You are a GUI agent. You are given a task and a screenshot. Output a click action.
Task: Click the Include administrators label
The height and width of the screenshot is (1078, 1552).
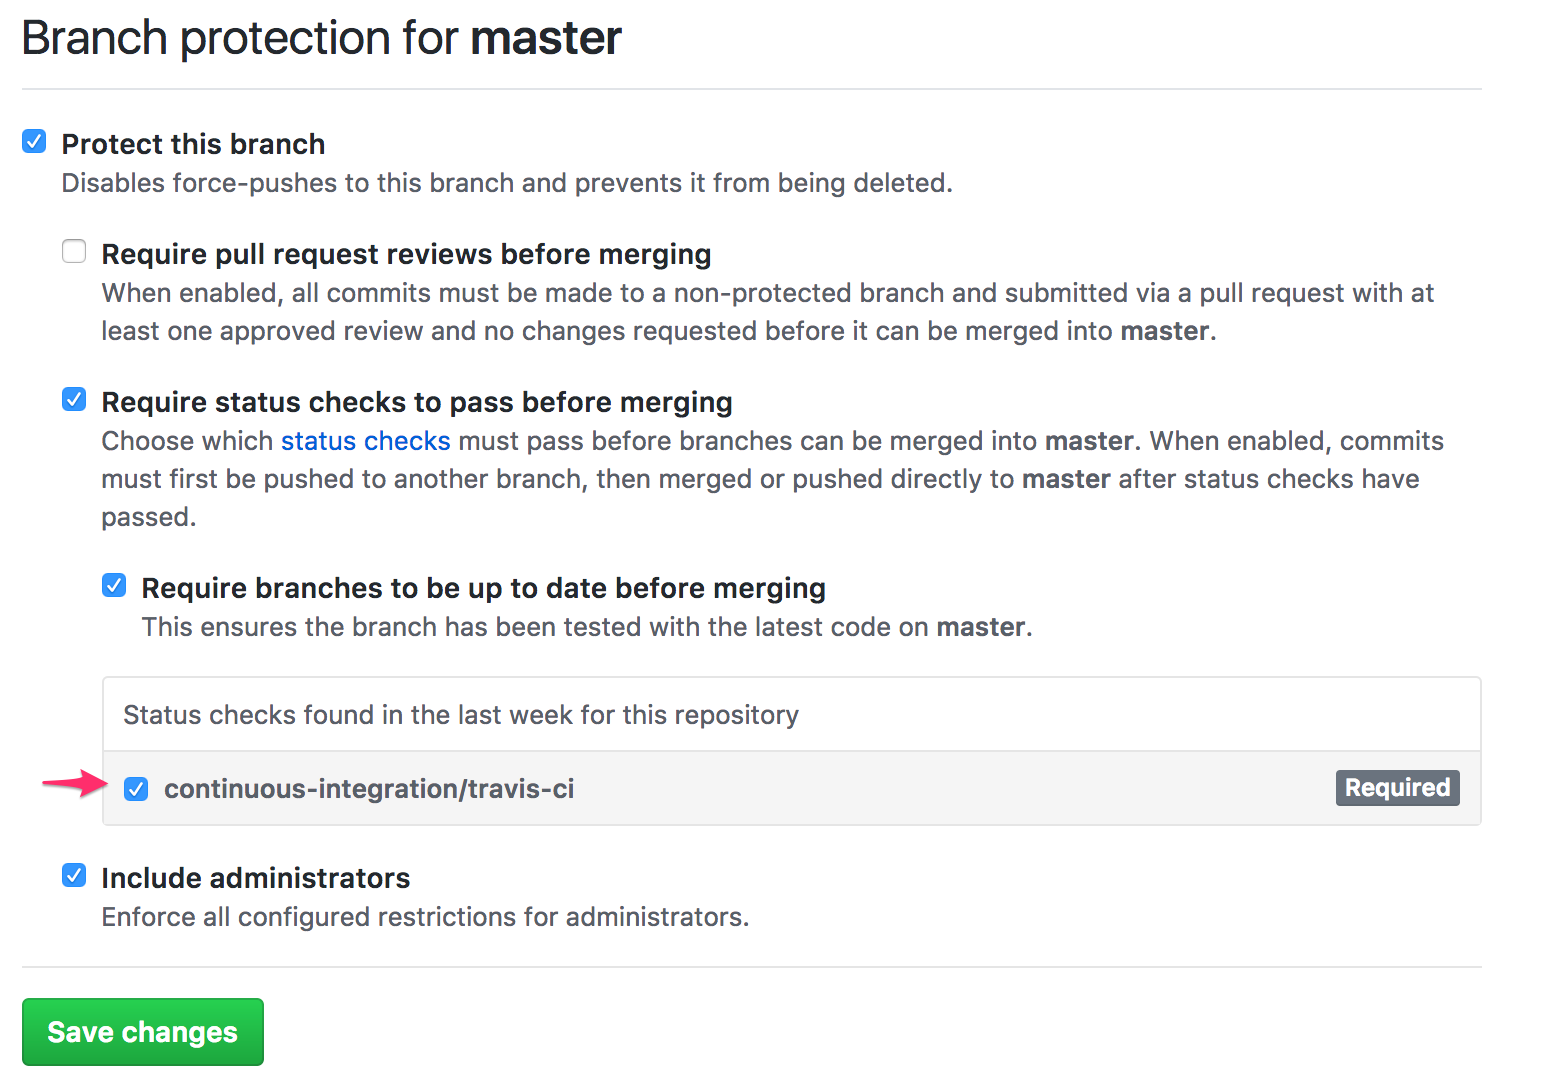(x=255, y=878)
